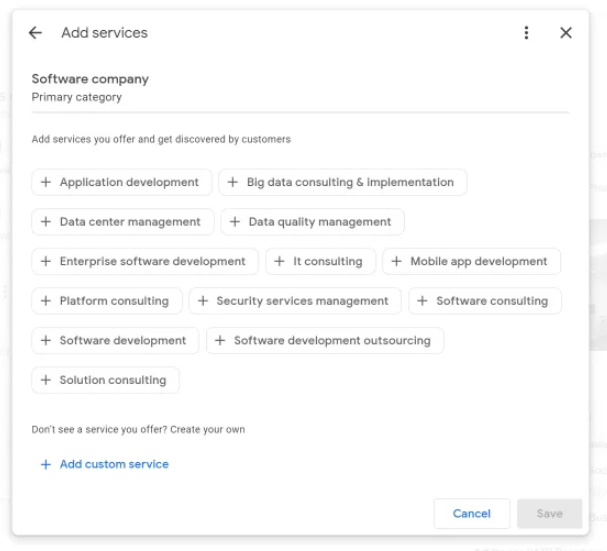The height and width of the screenshot is (551, 607).
Task: Click plus icon beside Platform consulting
Action: click(x=46, y=301)
